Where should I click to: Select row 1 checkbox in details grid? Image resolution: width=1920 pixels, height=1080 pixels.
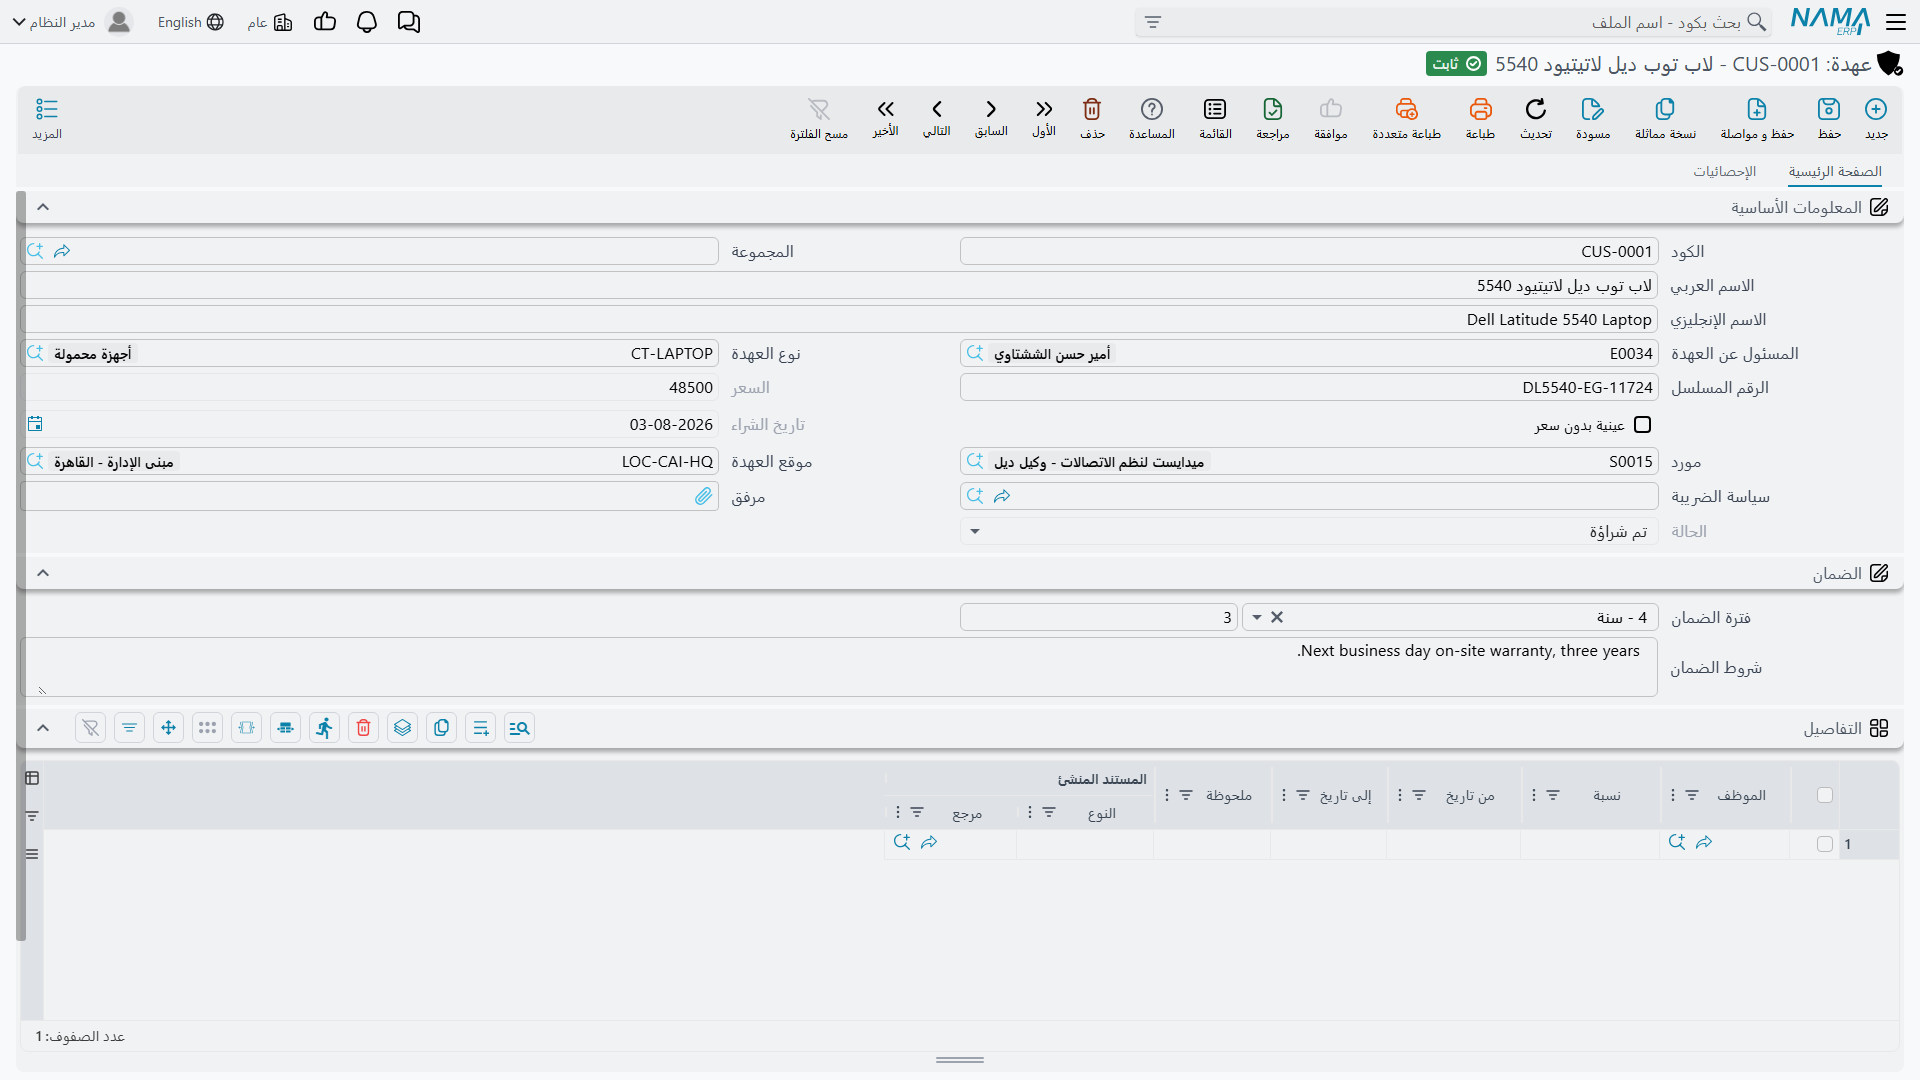point(1825,844)
